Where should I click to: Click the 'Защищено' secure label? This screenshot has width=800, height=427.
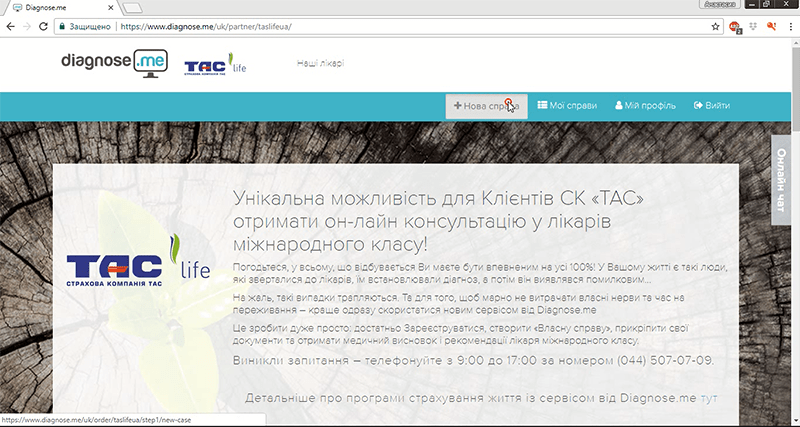(90, 27)
